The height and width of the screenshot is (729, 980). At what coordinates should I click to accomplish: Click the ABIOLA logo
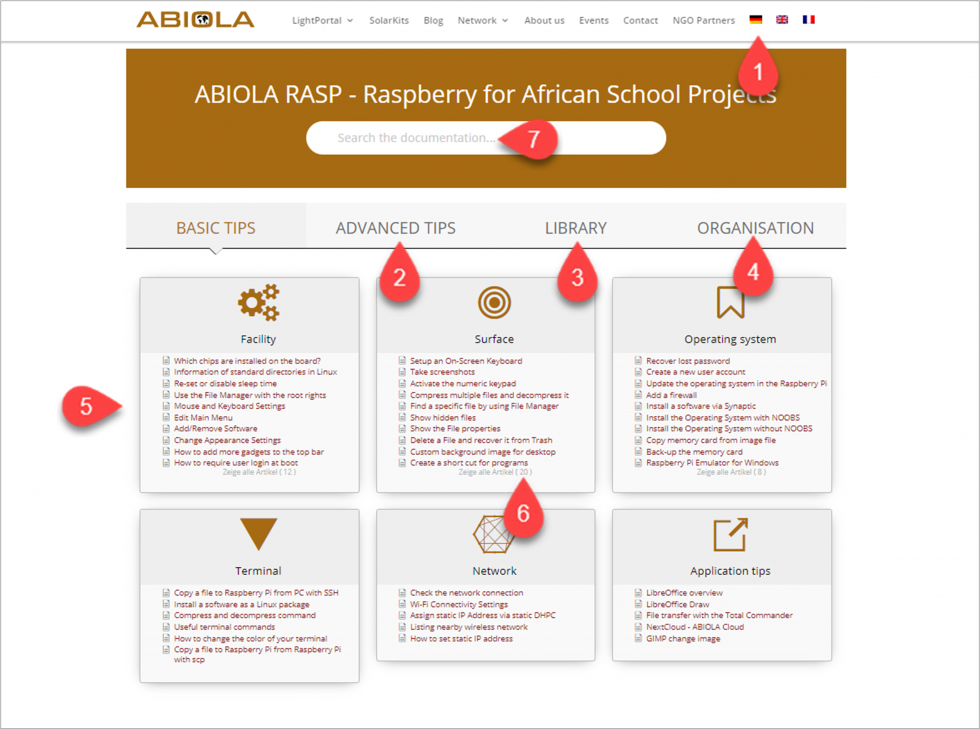[196, 20]
